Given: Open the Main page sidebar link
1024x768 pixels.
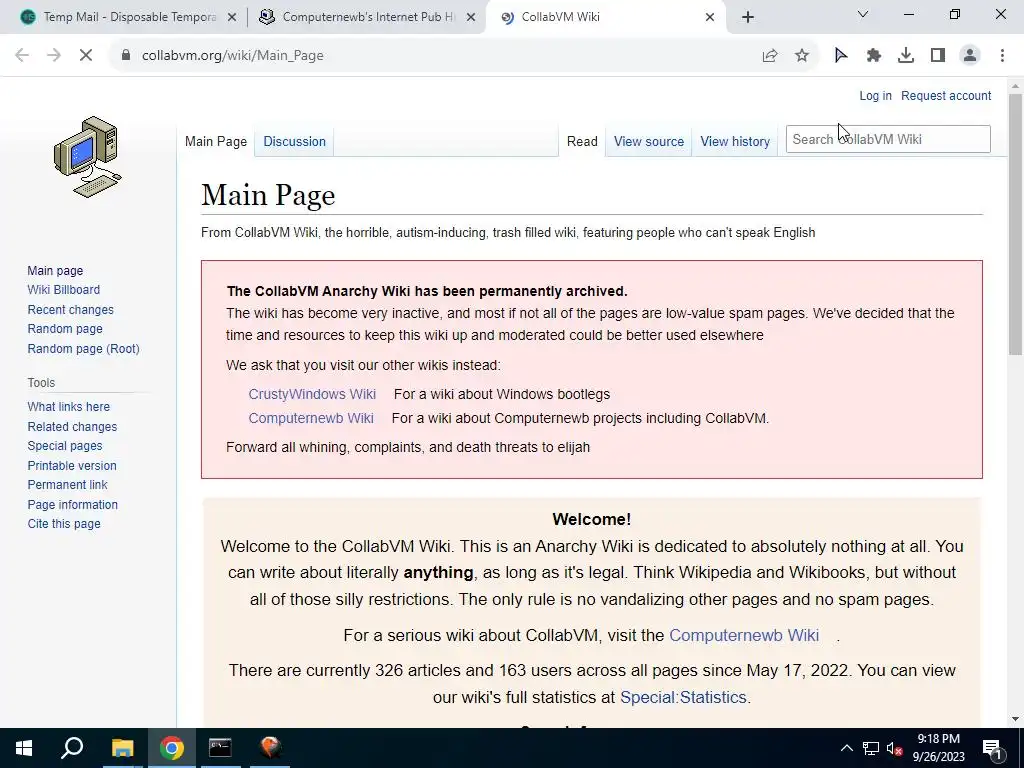Looking at the screenshot, I should point(55,270).
